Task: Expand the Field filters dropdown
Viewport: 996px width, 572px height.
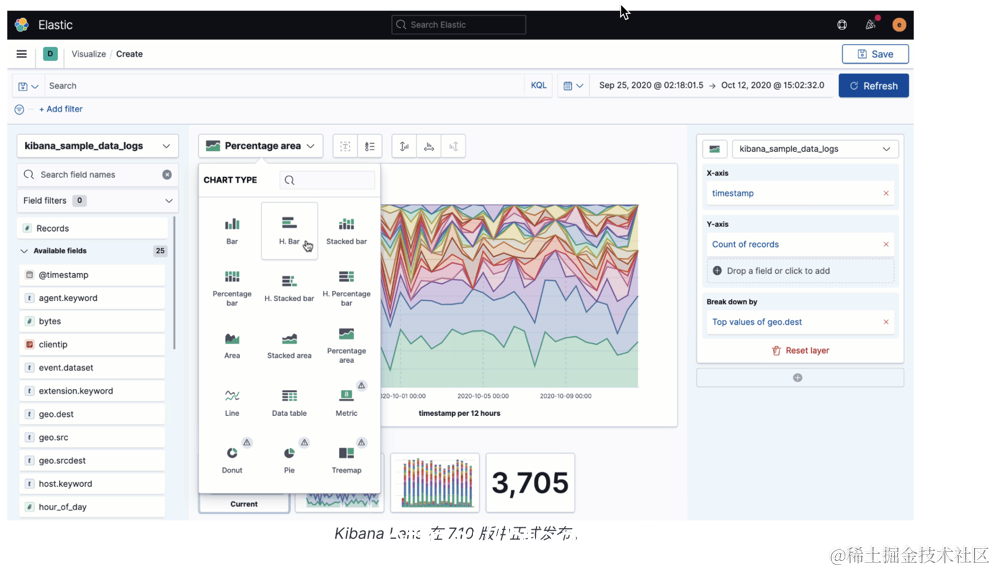Action: point(97,200)
